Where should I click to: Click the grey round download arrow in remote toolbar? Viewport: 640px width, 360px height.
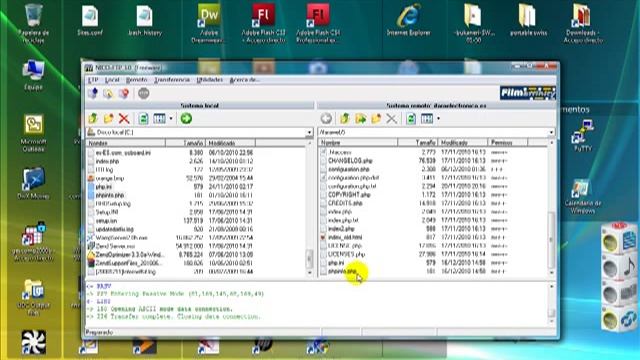(x=326, y=119)
